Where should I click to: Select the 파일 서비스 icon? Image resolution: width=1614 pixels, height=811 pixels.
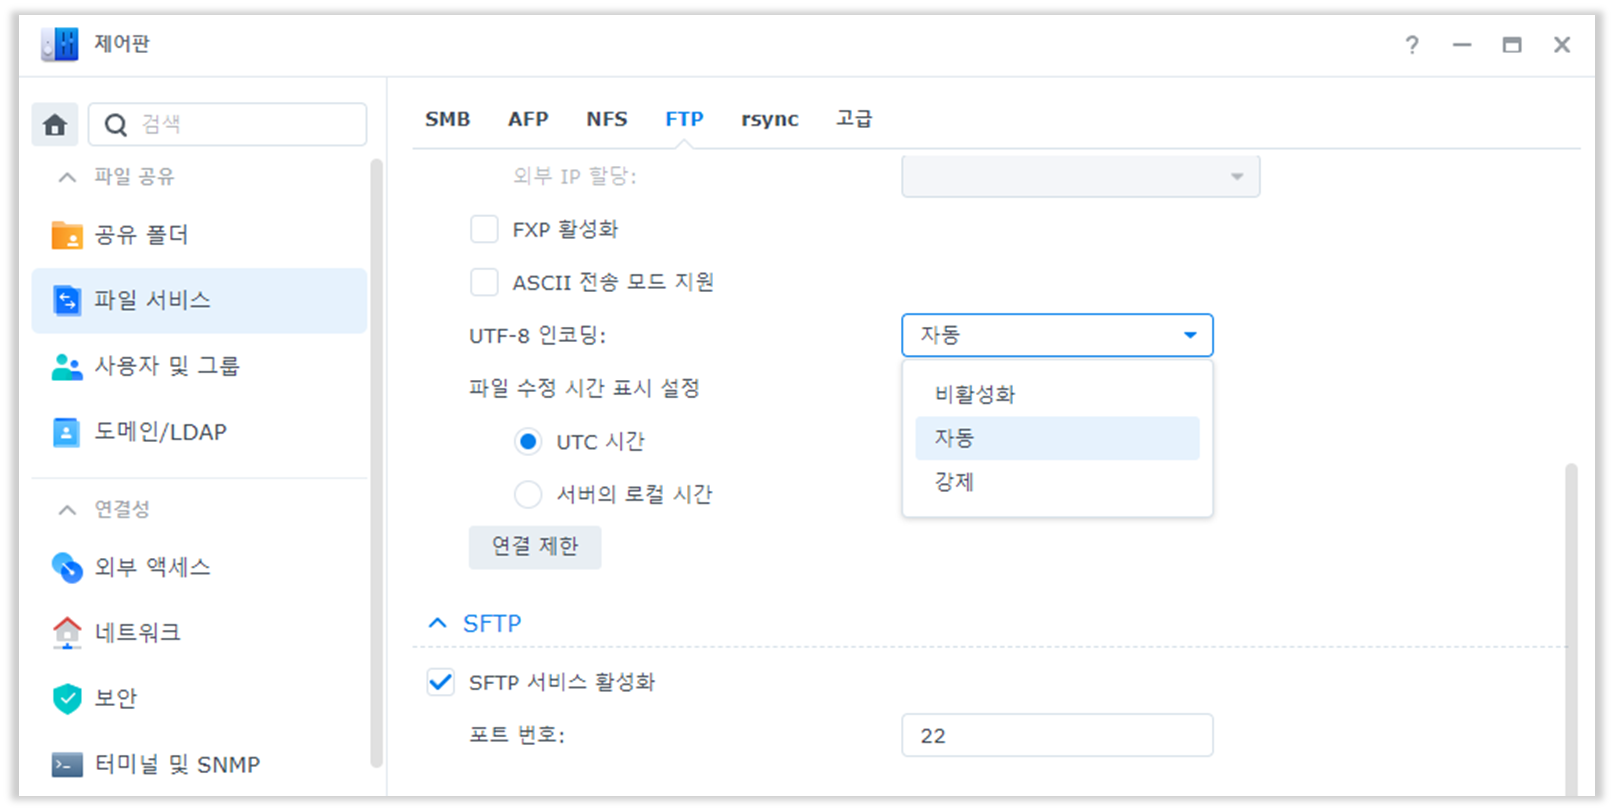67,300
